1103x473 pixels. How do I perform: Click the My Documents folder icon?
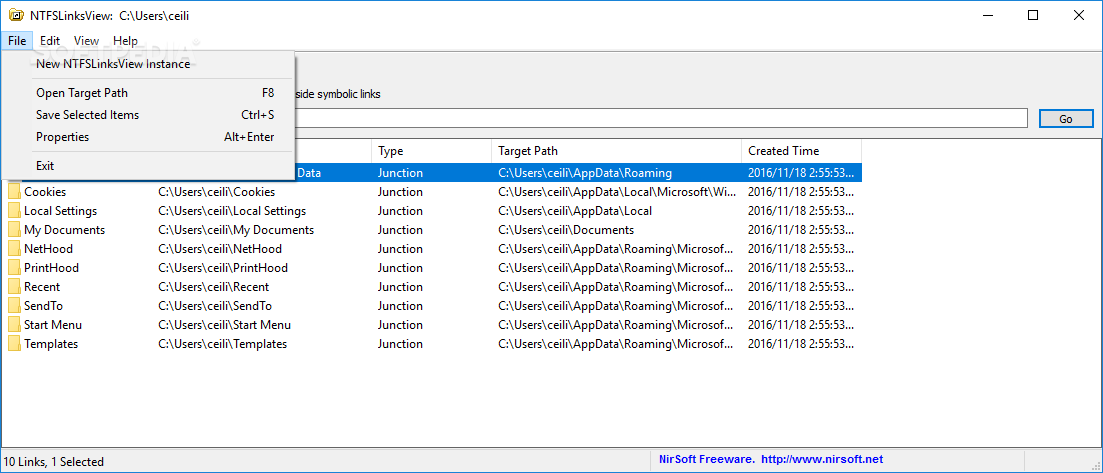(14, 229)
